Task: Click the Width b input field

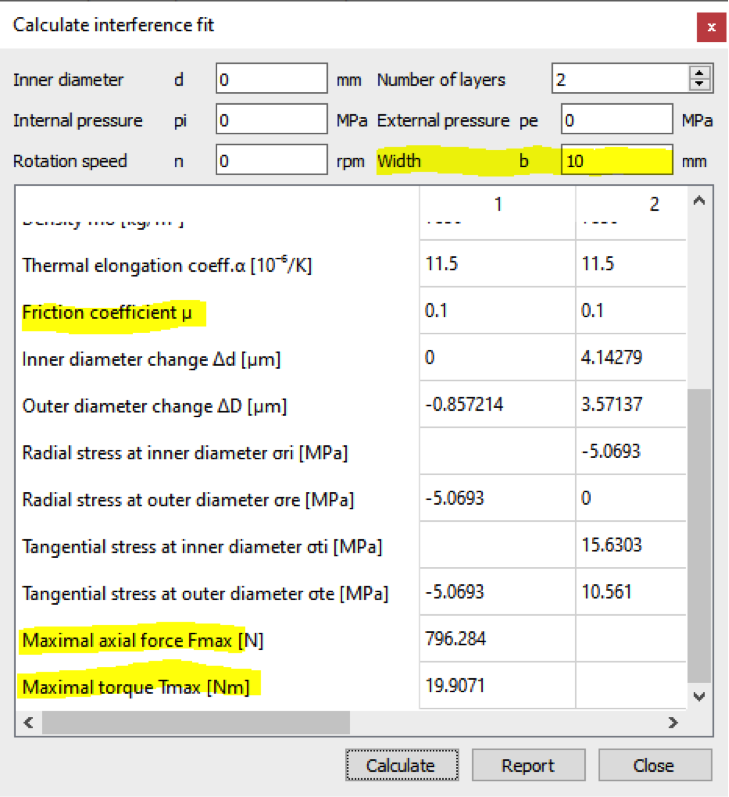Action: pyautogui.click(x=616, y=160)
